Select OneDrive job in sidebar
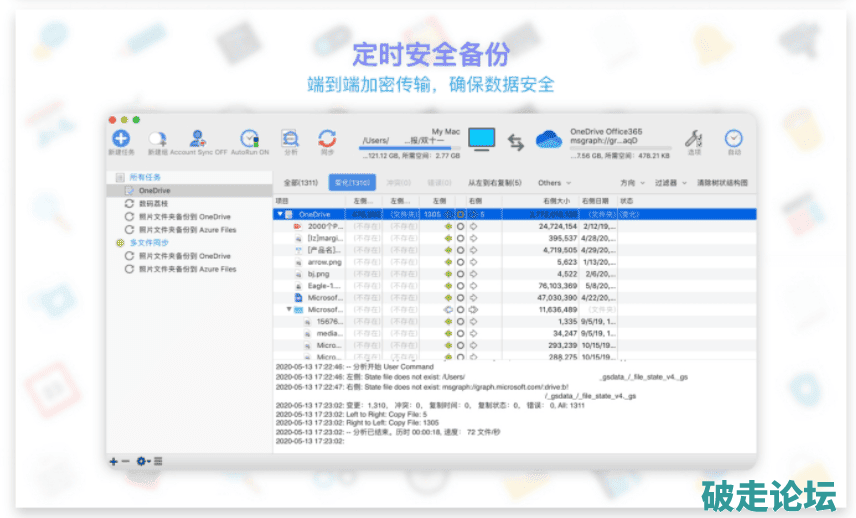Viewport: 856px width, 518px height. 189,190
